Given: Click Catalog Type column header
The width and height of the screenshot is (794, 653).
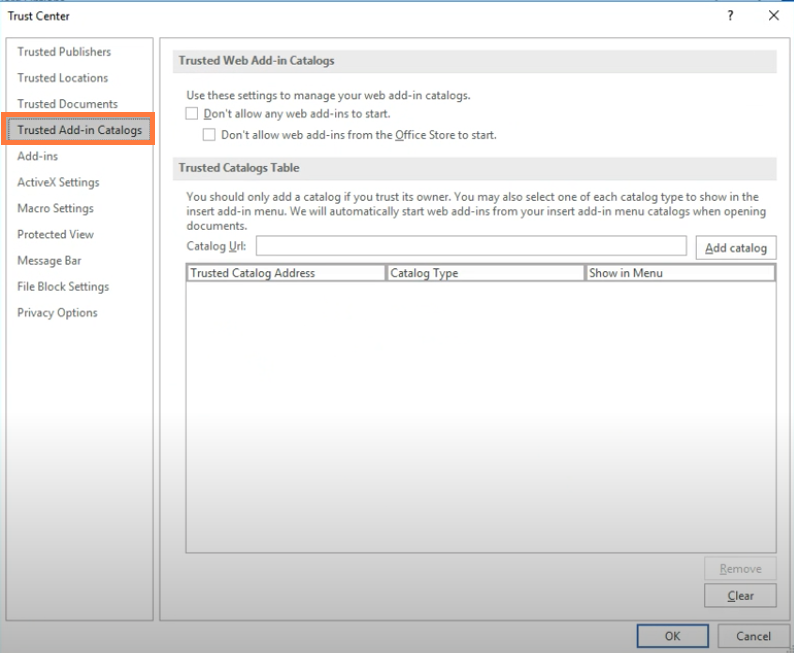Looking at the screenshot, I should tap(485, 273).
